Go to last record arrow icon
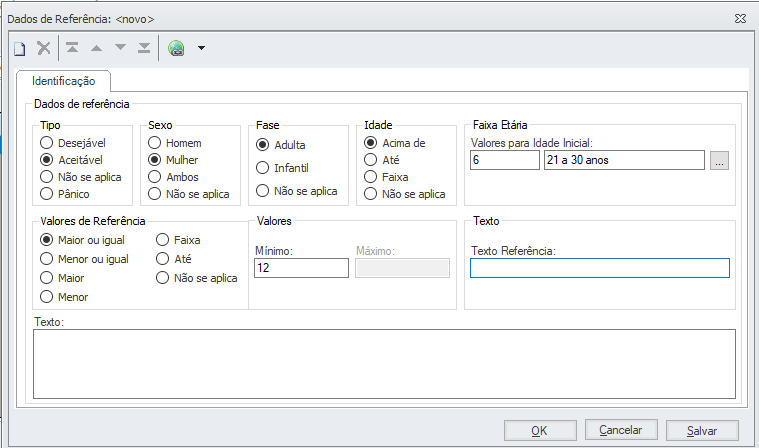This screenshot has width=759, height=448. (x=144, y=47)
